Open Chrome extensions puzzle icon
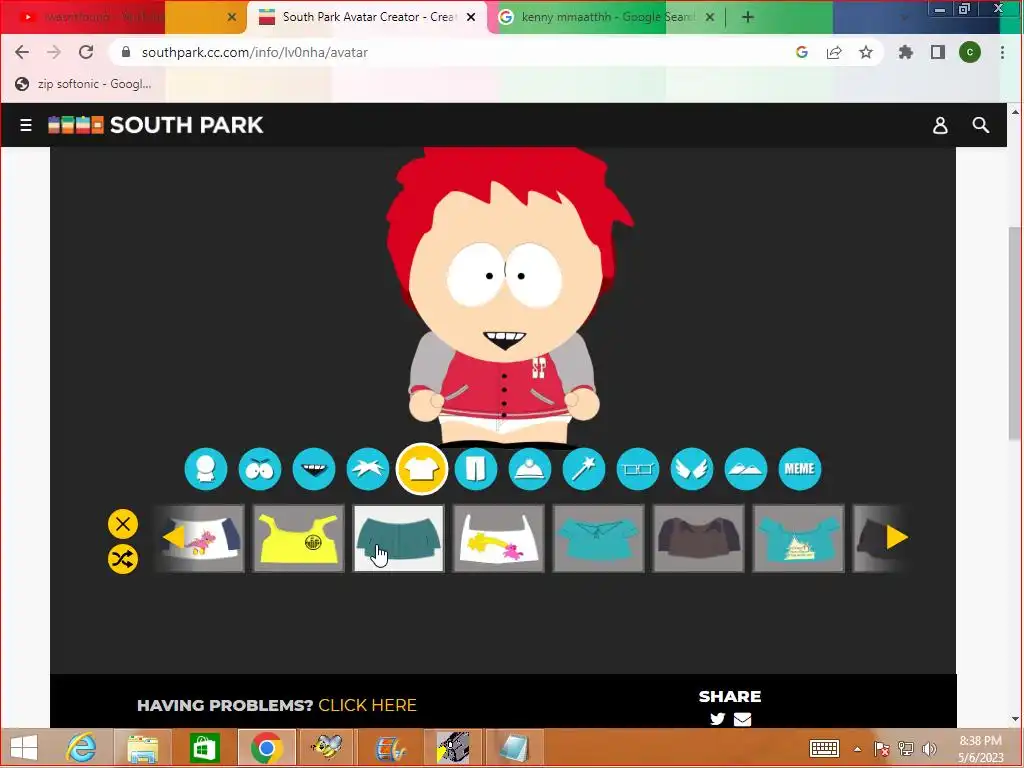The image size is (1024, 768). tap(906, 52)
